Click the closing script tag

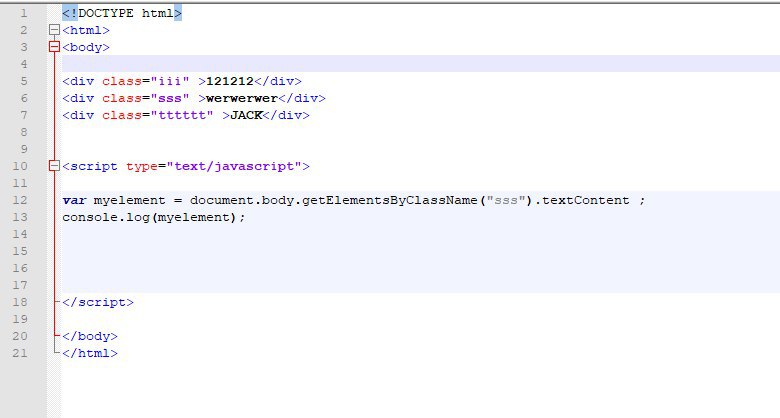[x=98, y=302]
